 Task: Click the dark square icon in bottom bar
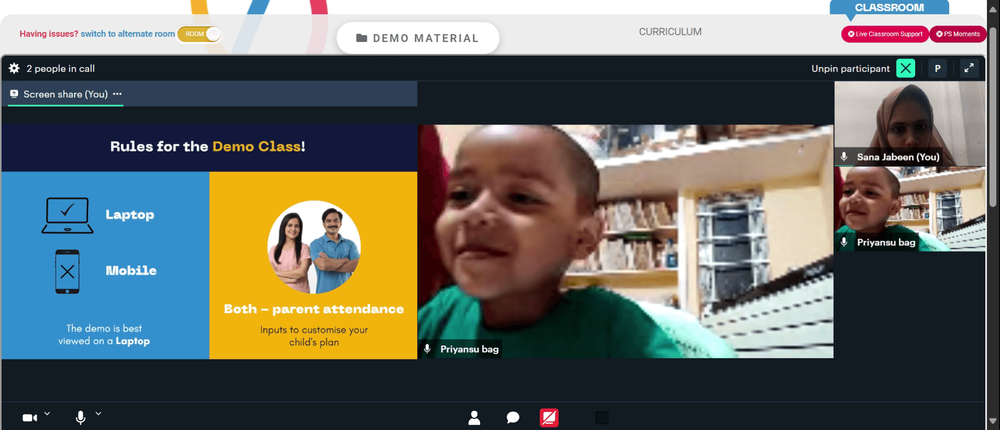602,418
